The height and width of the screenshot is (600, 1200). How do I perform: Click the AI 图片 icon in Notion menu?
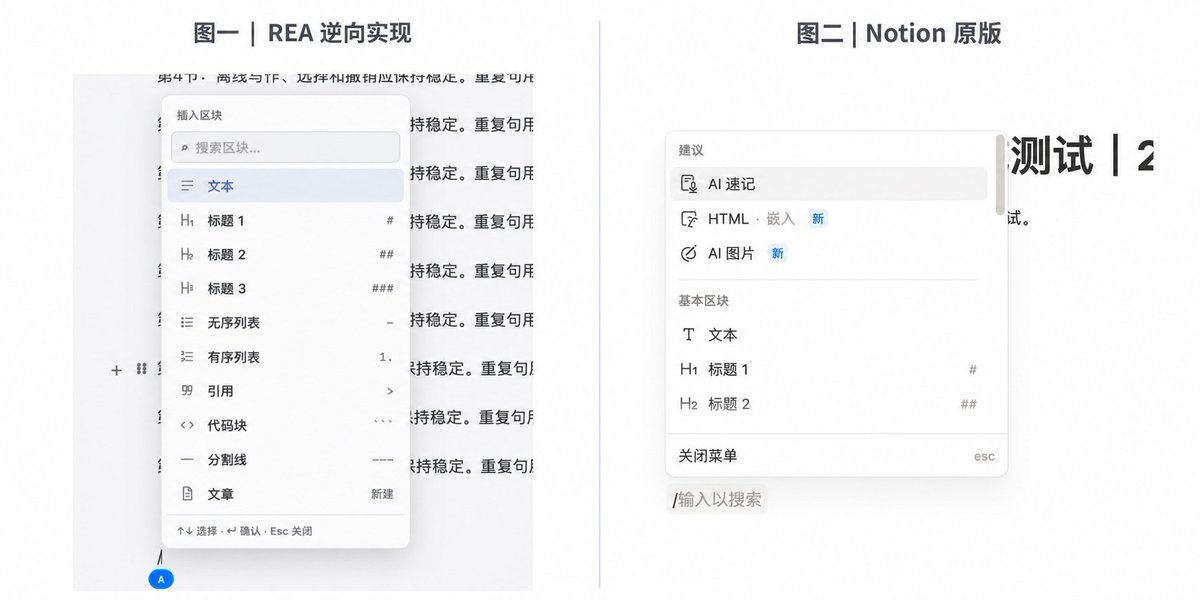pyautogui.click(x=688, y=253)
